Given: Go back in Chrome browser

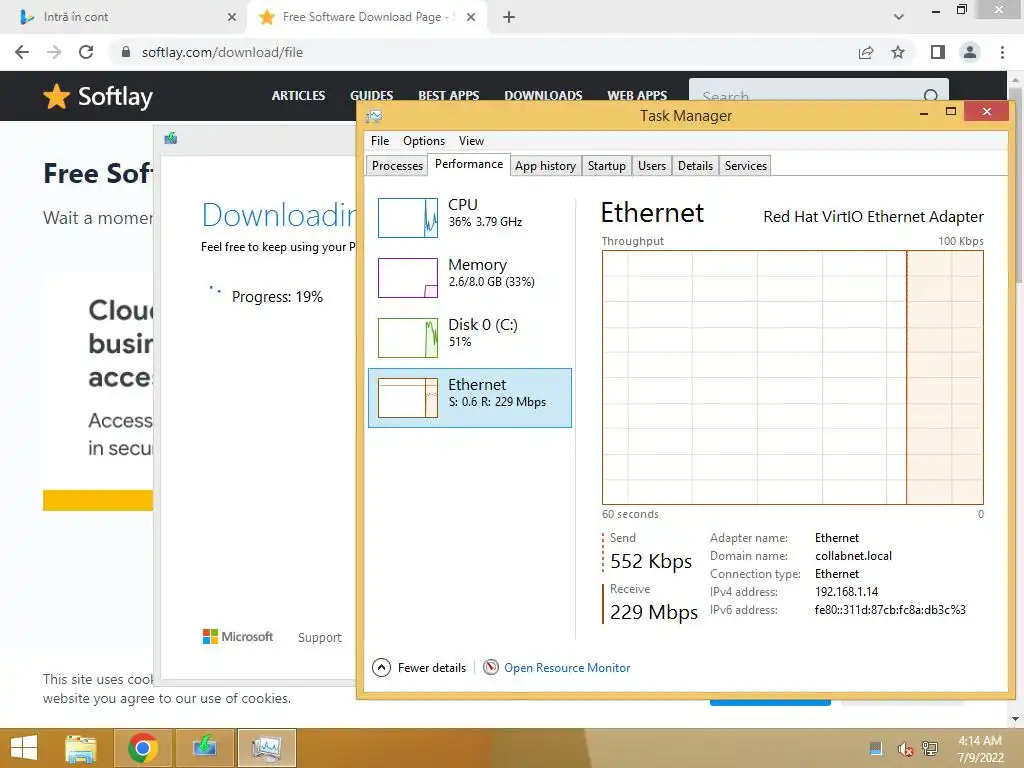Looking at the screenshot, I should coord(22,52).
